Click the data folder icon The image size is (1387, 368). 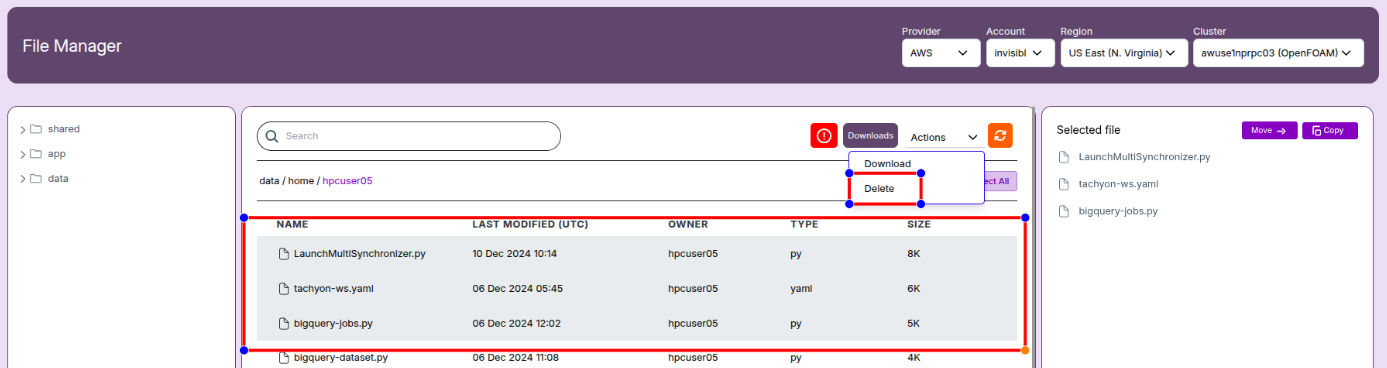click(36, 179)
